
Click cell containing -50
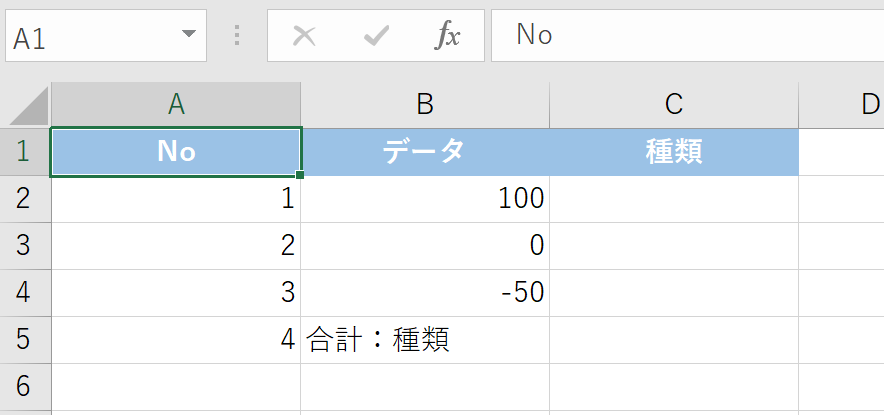[x=425, y=293]
